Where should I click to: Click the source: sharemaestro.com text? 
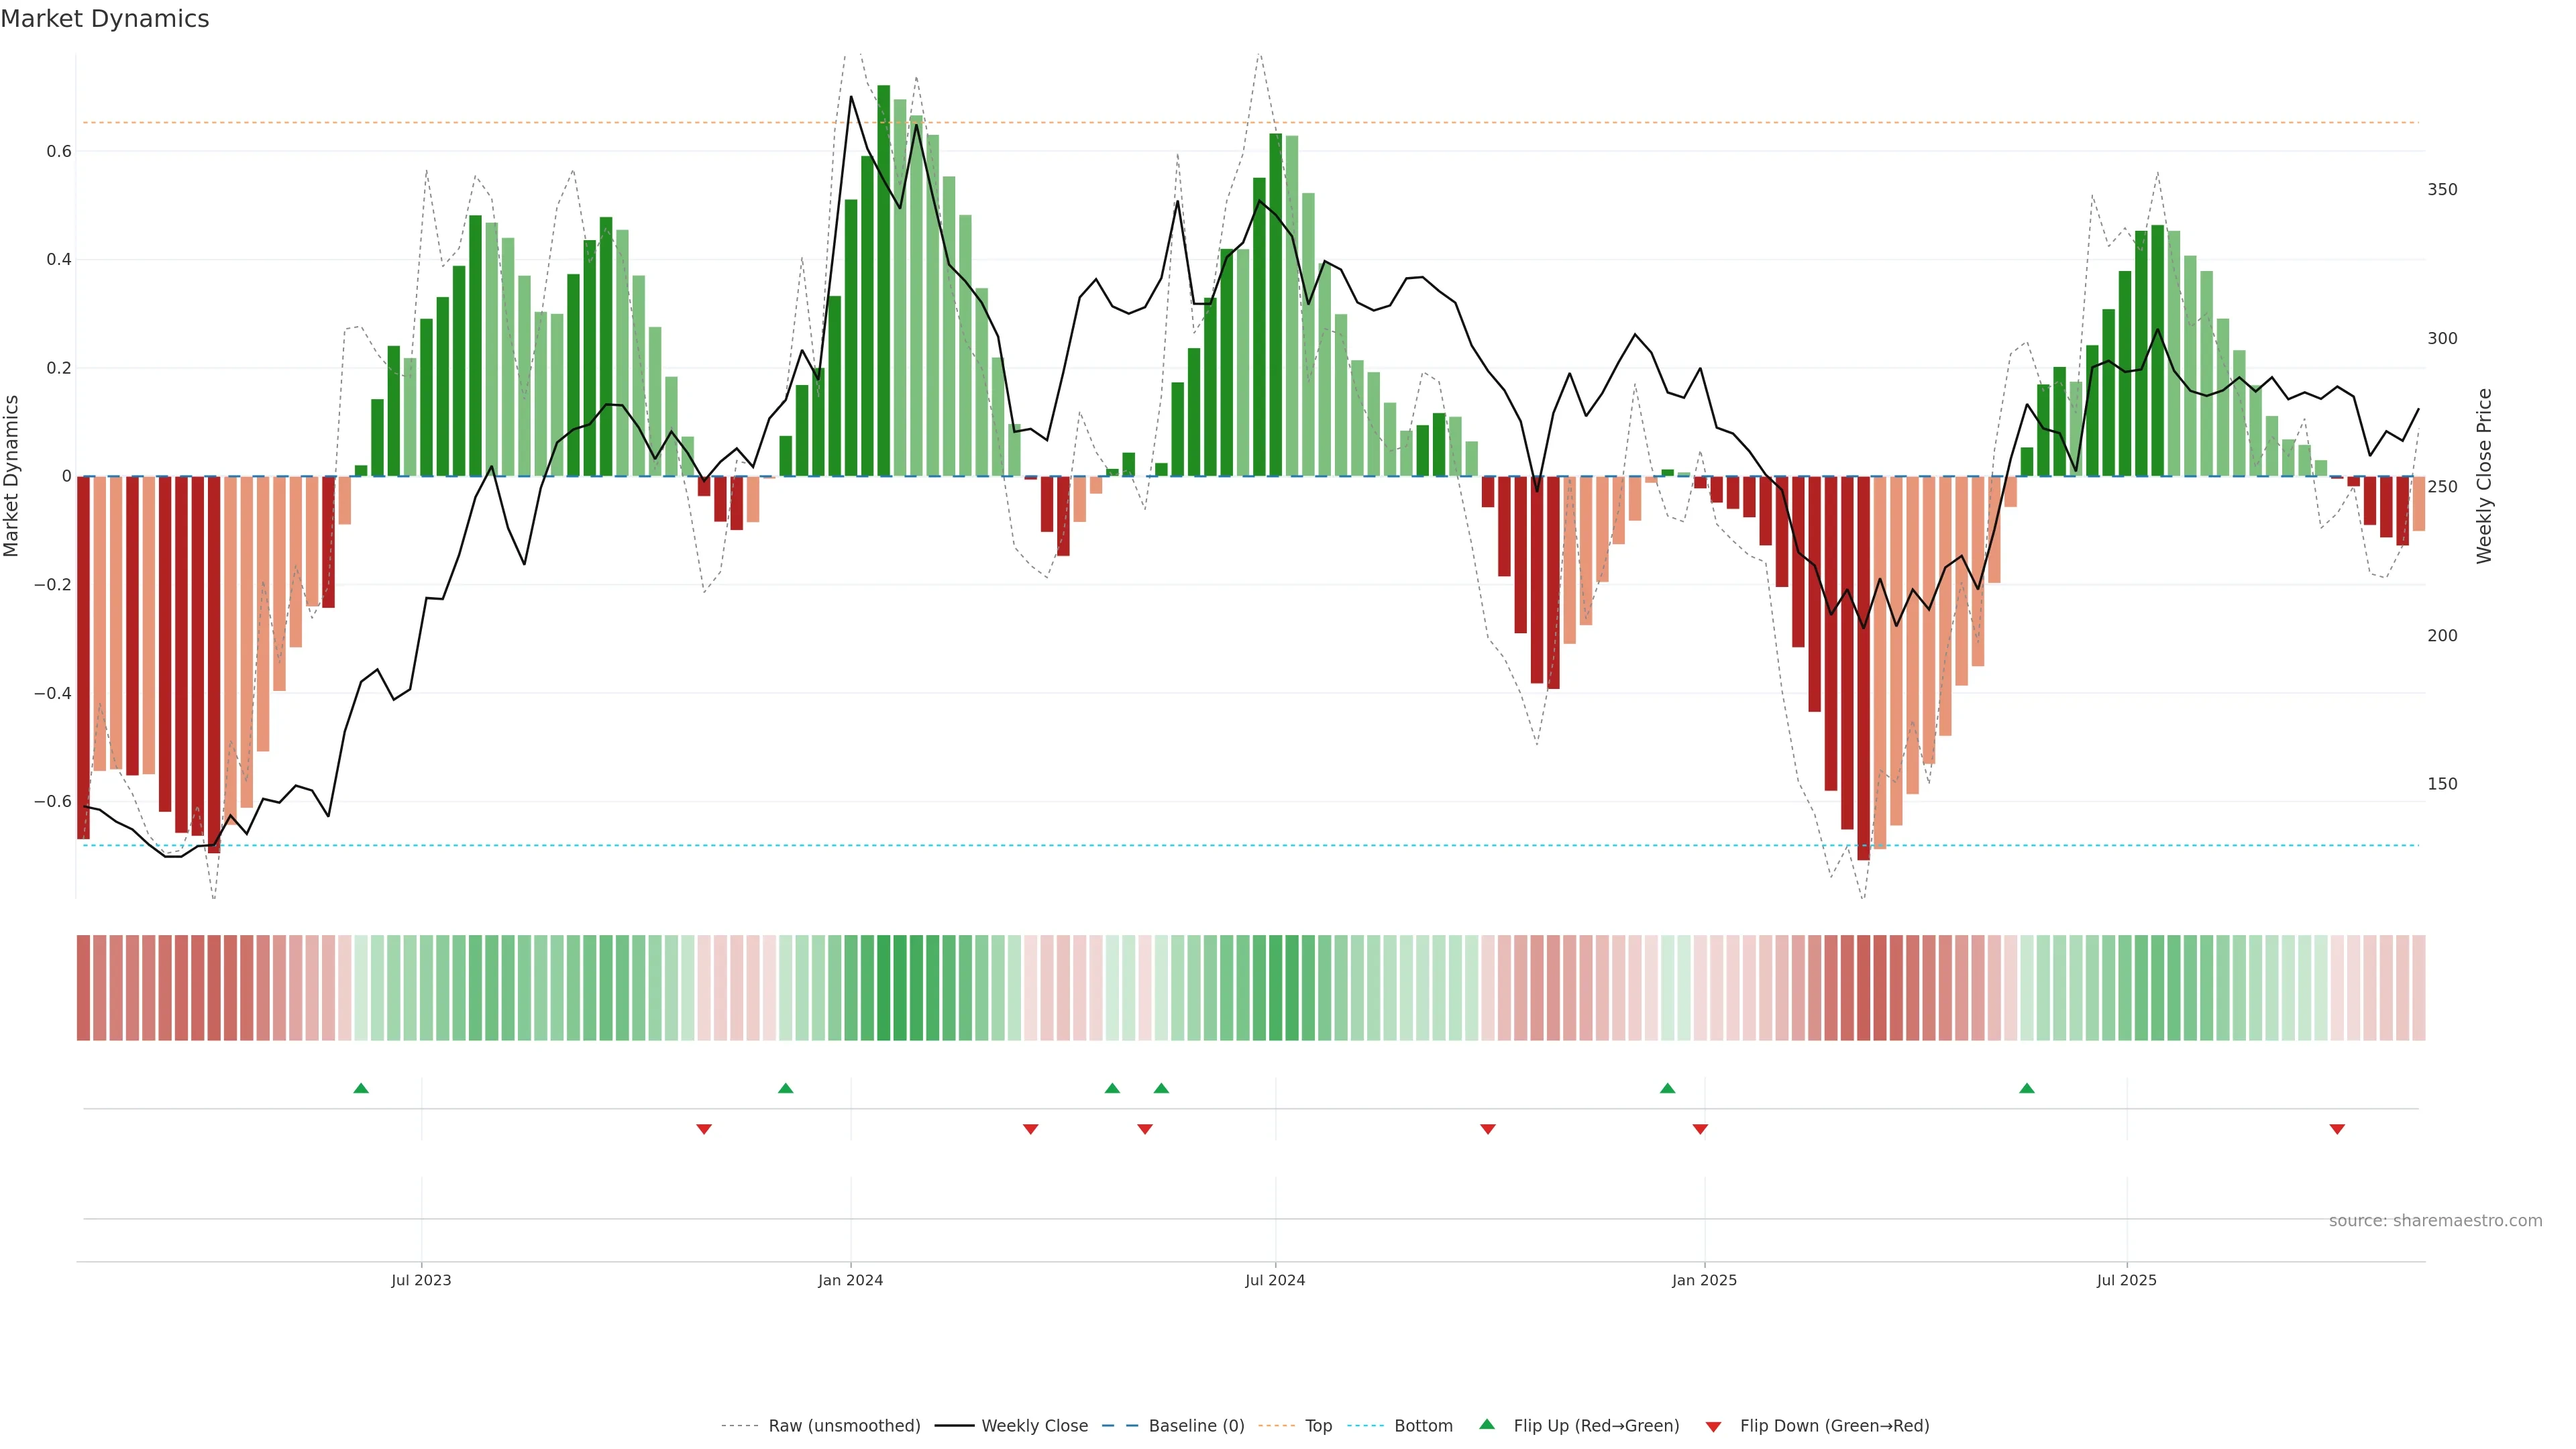(2435, 1221)
